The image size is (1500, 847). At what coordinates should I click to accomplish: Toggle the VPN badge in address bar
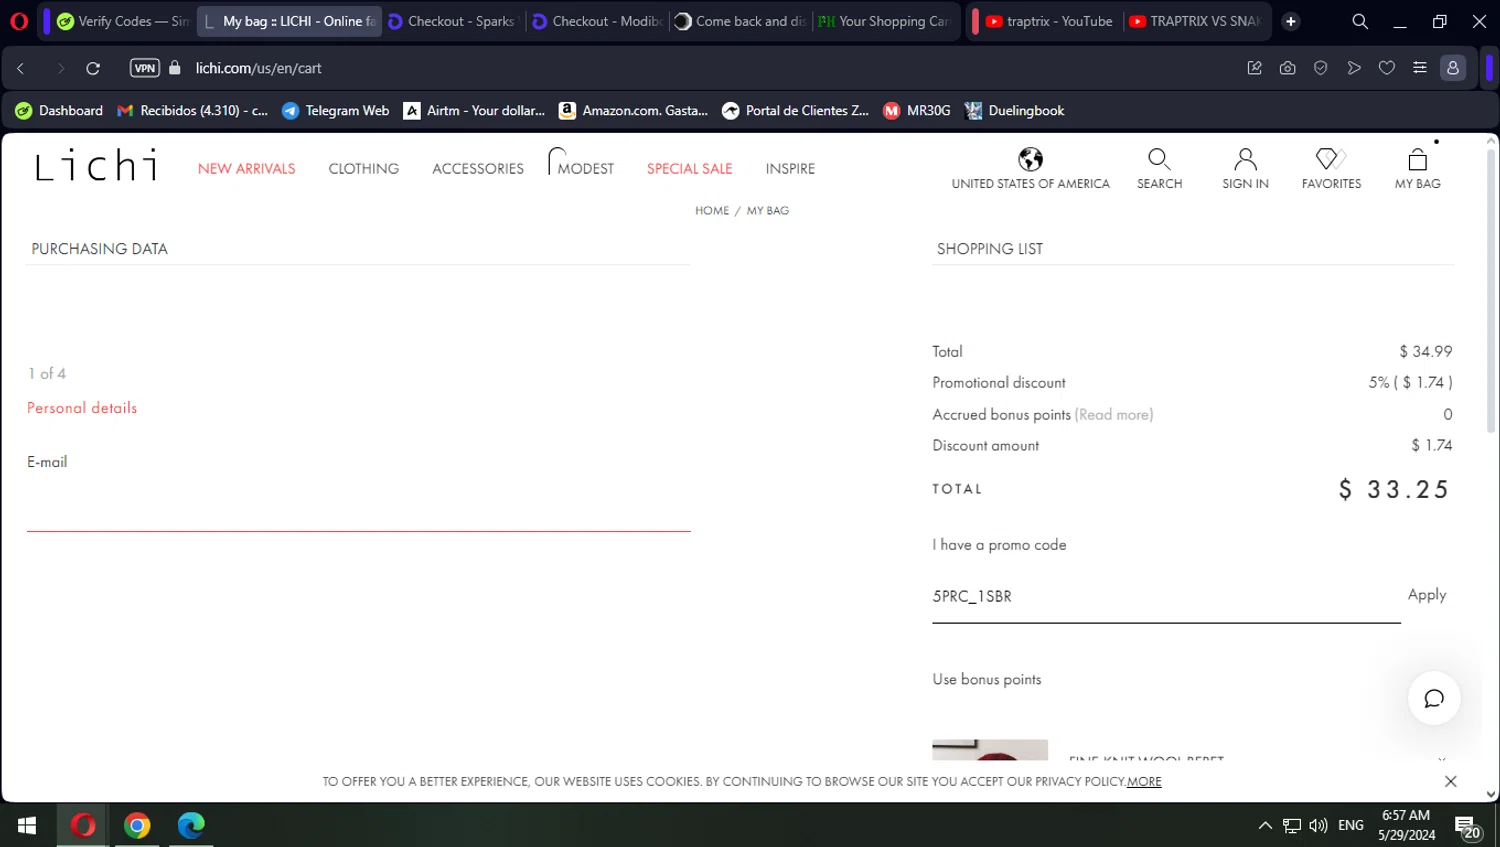pyautogui.click(x=145, y=68)
